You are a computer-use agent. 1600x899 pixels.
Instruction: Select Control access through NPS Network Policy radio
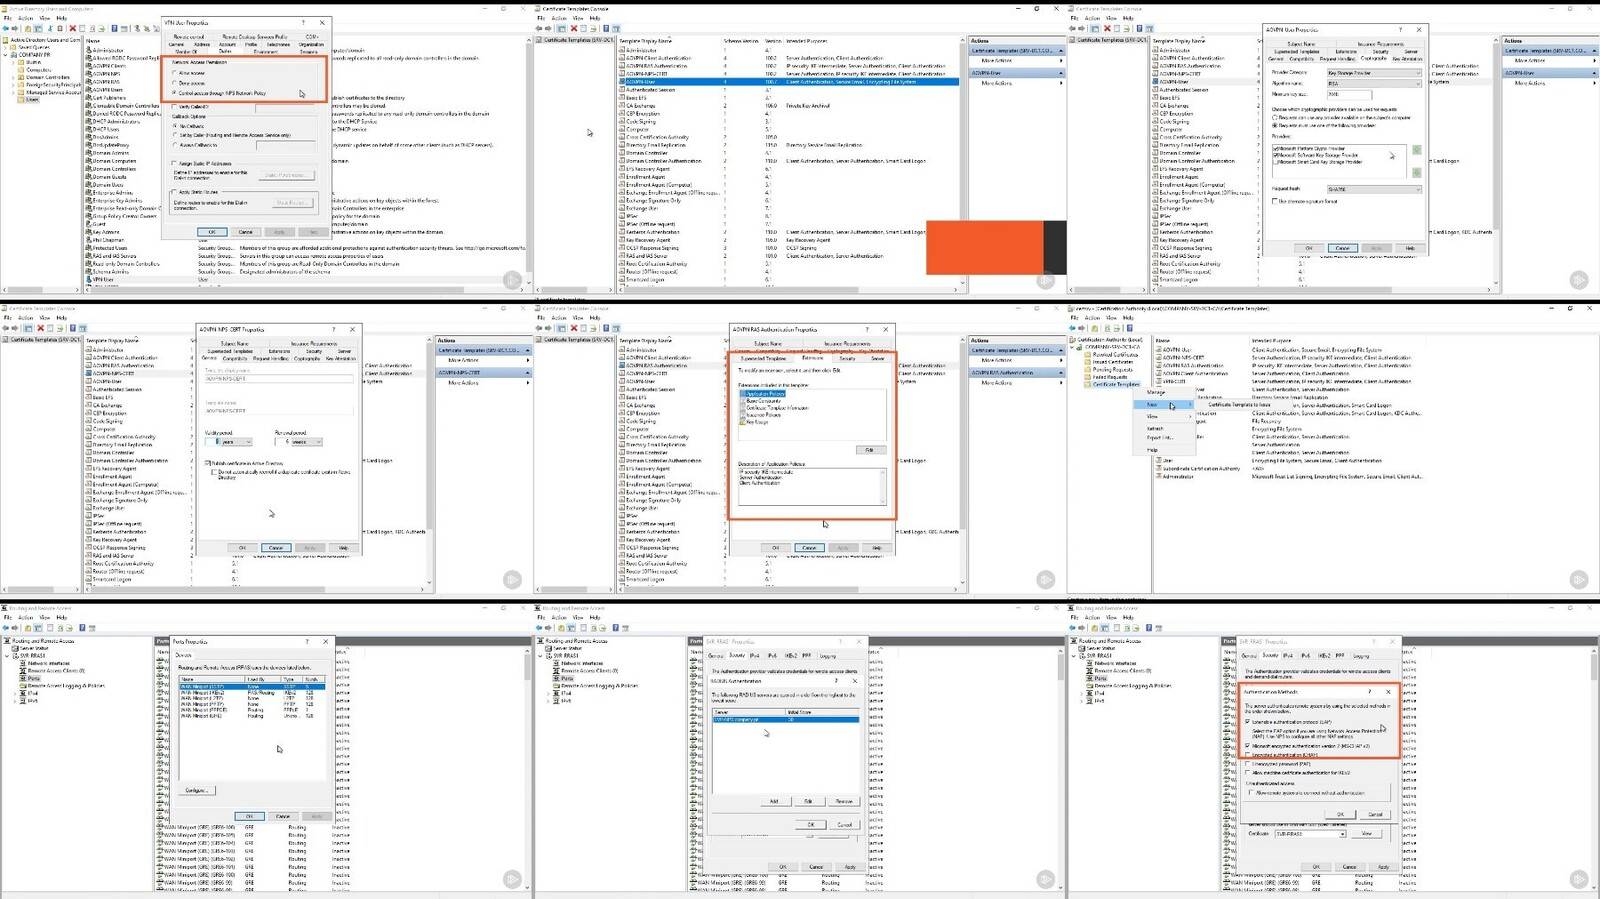pos(175,93)
